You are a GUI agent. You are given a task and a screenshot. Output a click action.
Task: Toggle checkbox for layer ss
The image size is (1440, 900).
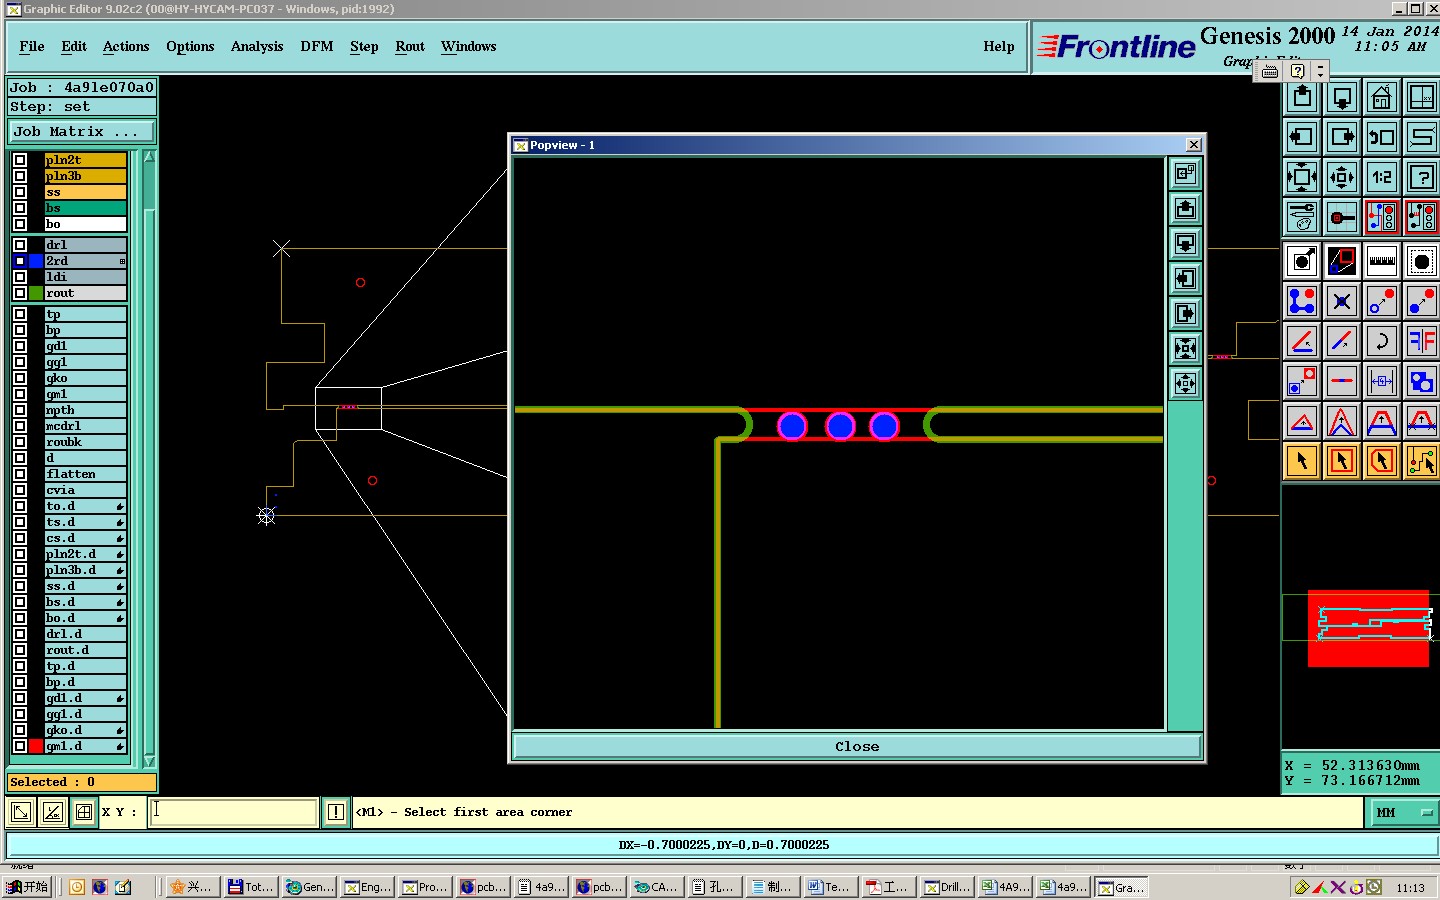pos(20,192)
